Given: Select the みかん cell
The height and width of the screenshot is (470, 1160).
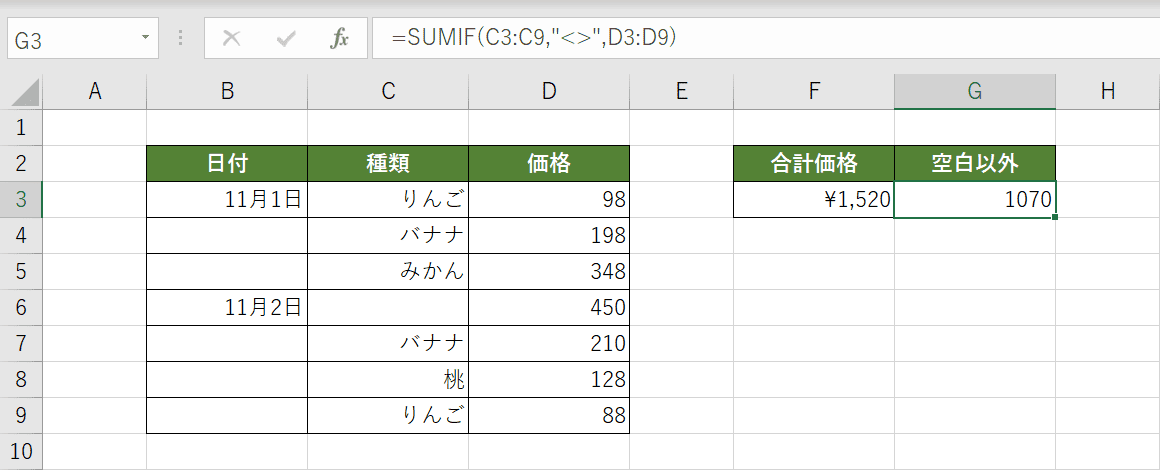Looking at the screenshot, I should click(x=388, y=272).
